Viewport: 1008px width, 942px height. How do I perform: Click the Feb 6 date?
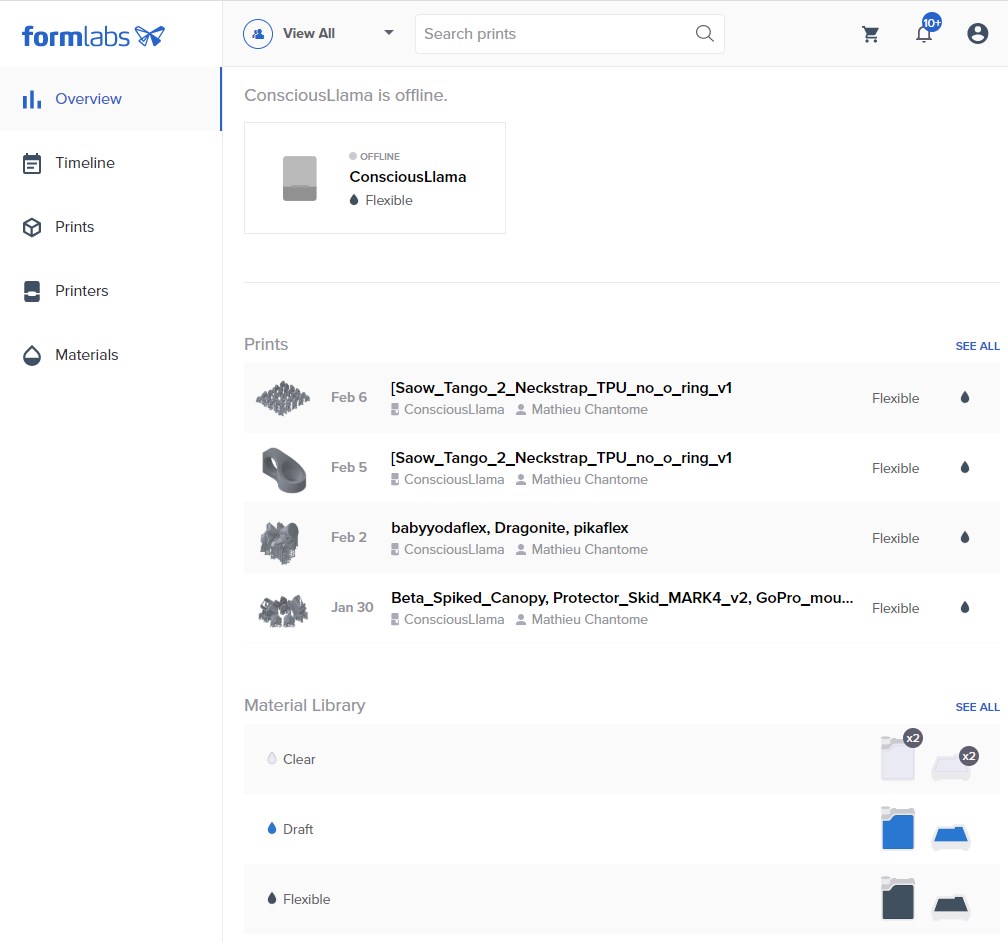[348, 397]
